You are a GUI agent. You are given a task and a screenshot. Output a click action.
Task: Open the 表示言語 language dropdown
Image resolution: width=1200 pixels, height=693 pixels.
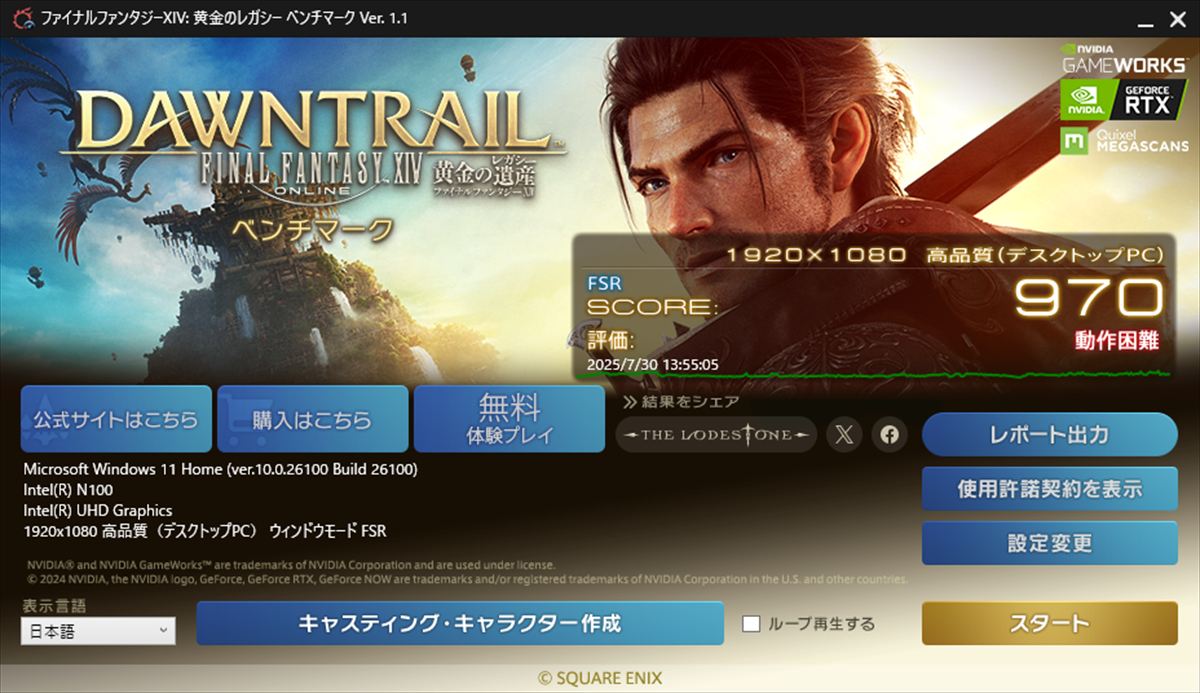point(98,631)
